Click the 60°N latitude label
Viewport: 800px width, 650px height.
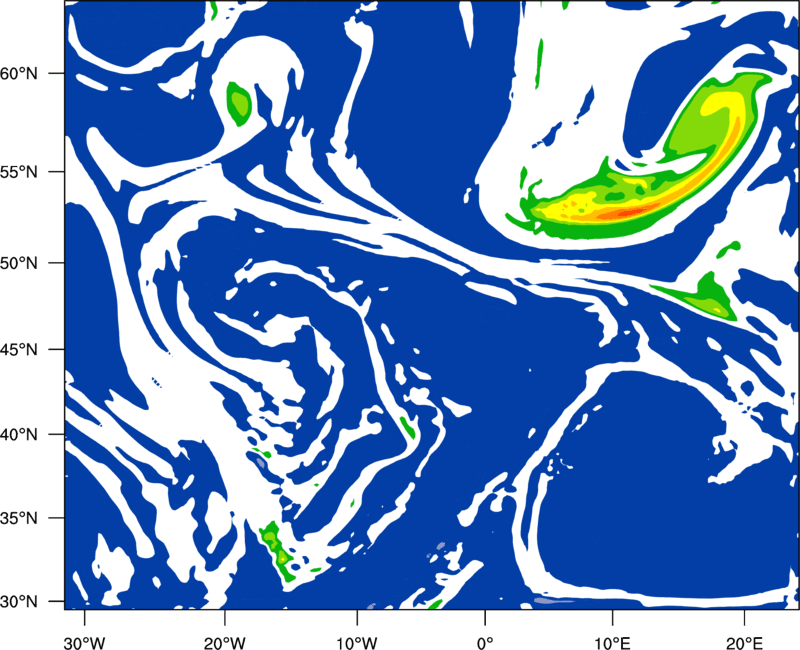coord(19,74)
